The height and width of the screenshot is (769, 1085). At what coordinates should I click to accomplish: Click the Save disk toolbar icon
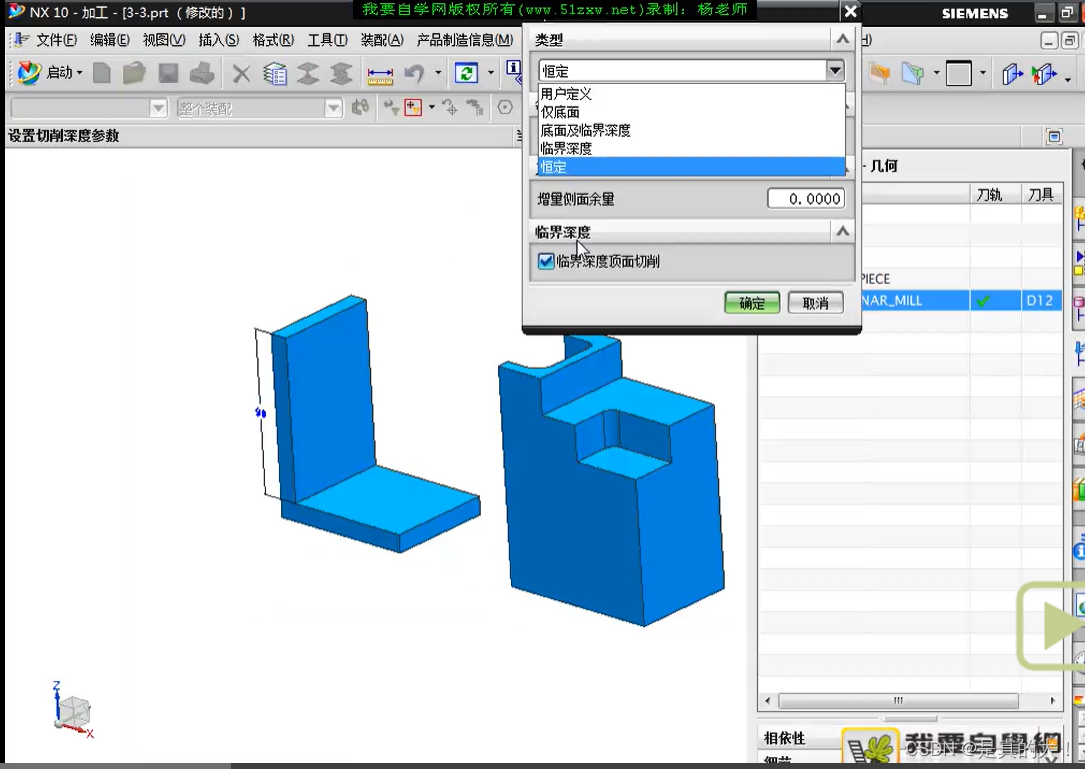coord(168,73)
